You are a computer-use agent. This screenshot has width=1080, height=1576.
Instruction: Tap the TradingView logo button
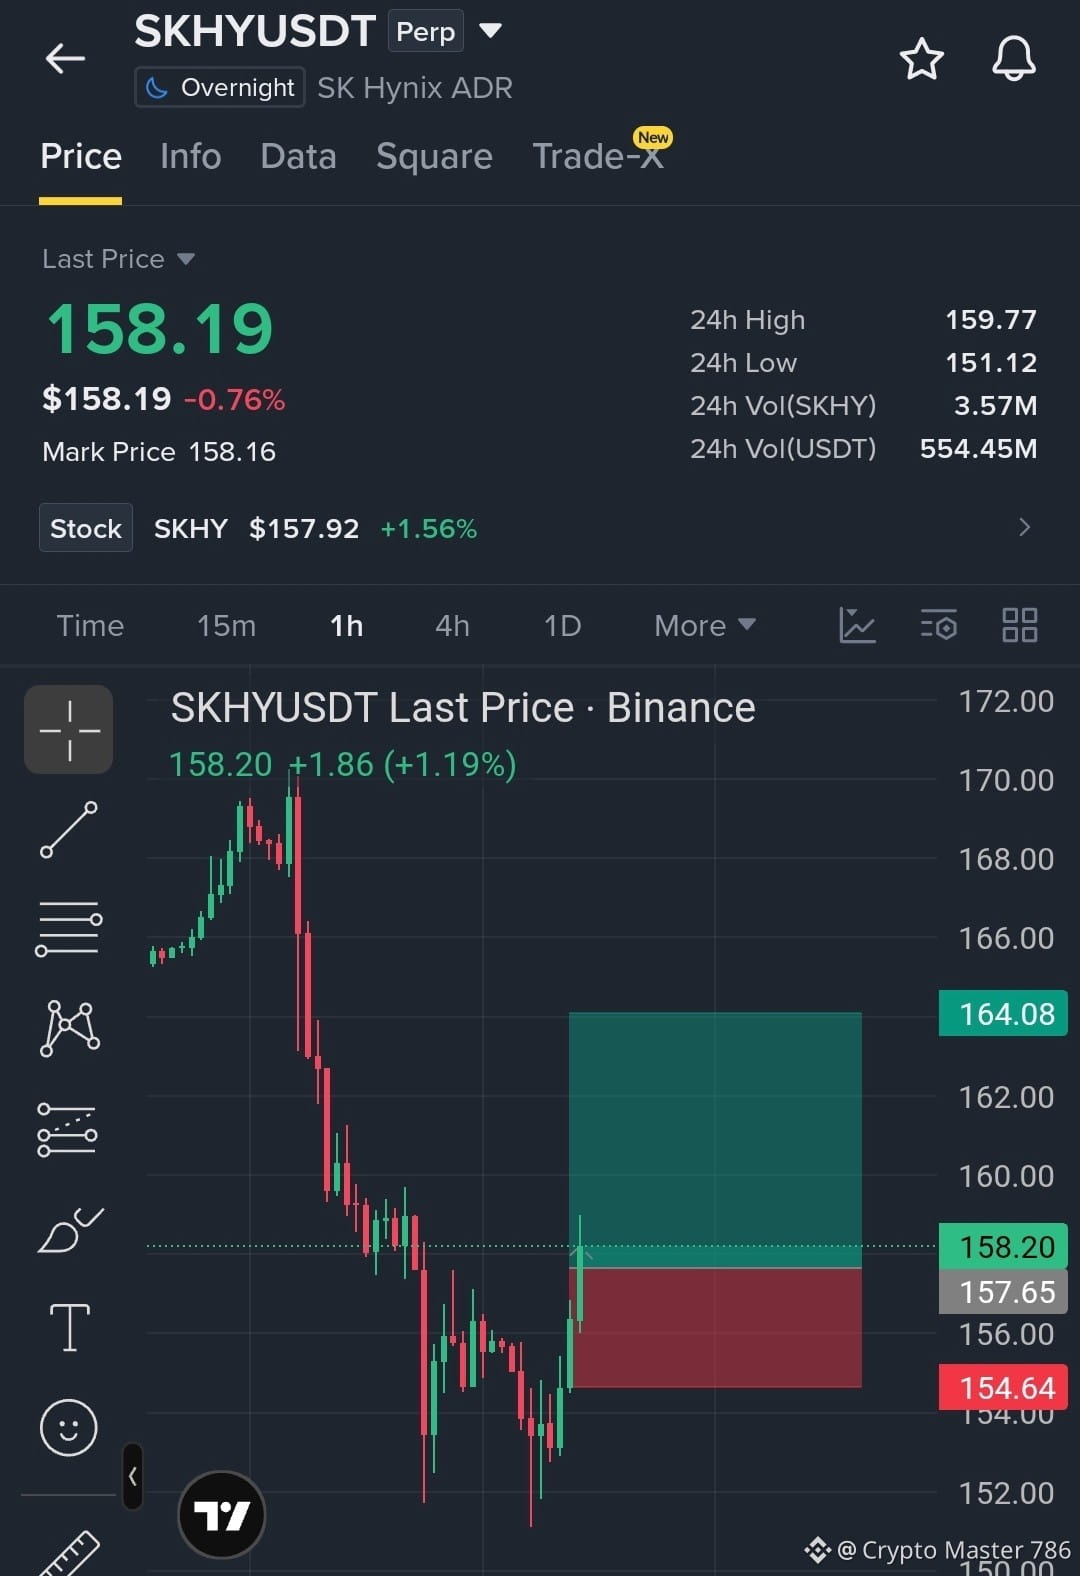pos(221,1515)
